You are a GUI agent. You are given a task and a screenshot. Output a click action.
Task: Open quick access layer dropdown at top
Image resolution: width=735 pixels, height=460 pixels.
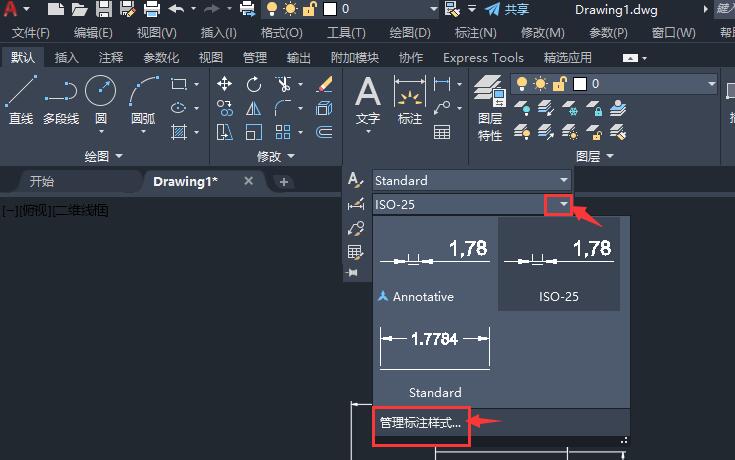coord(434,9)
